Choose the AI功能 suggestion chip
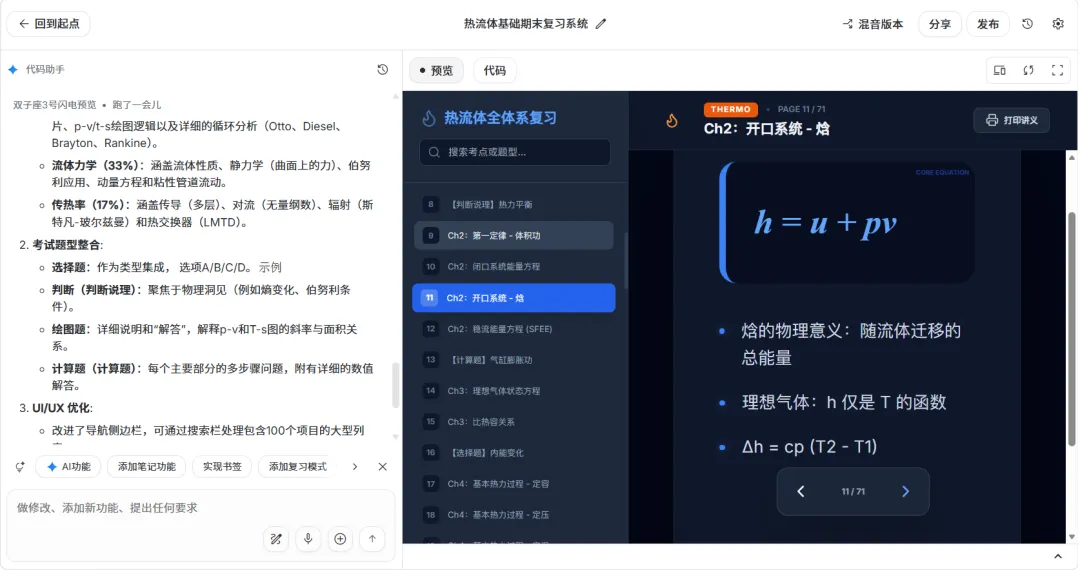 point(68,467)
